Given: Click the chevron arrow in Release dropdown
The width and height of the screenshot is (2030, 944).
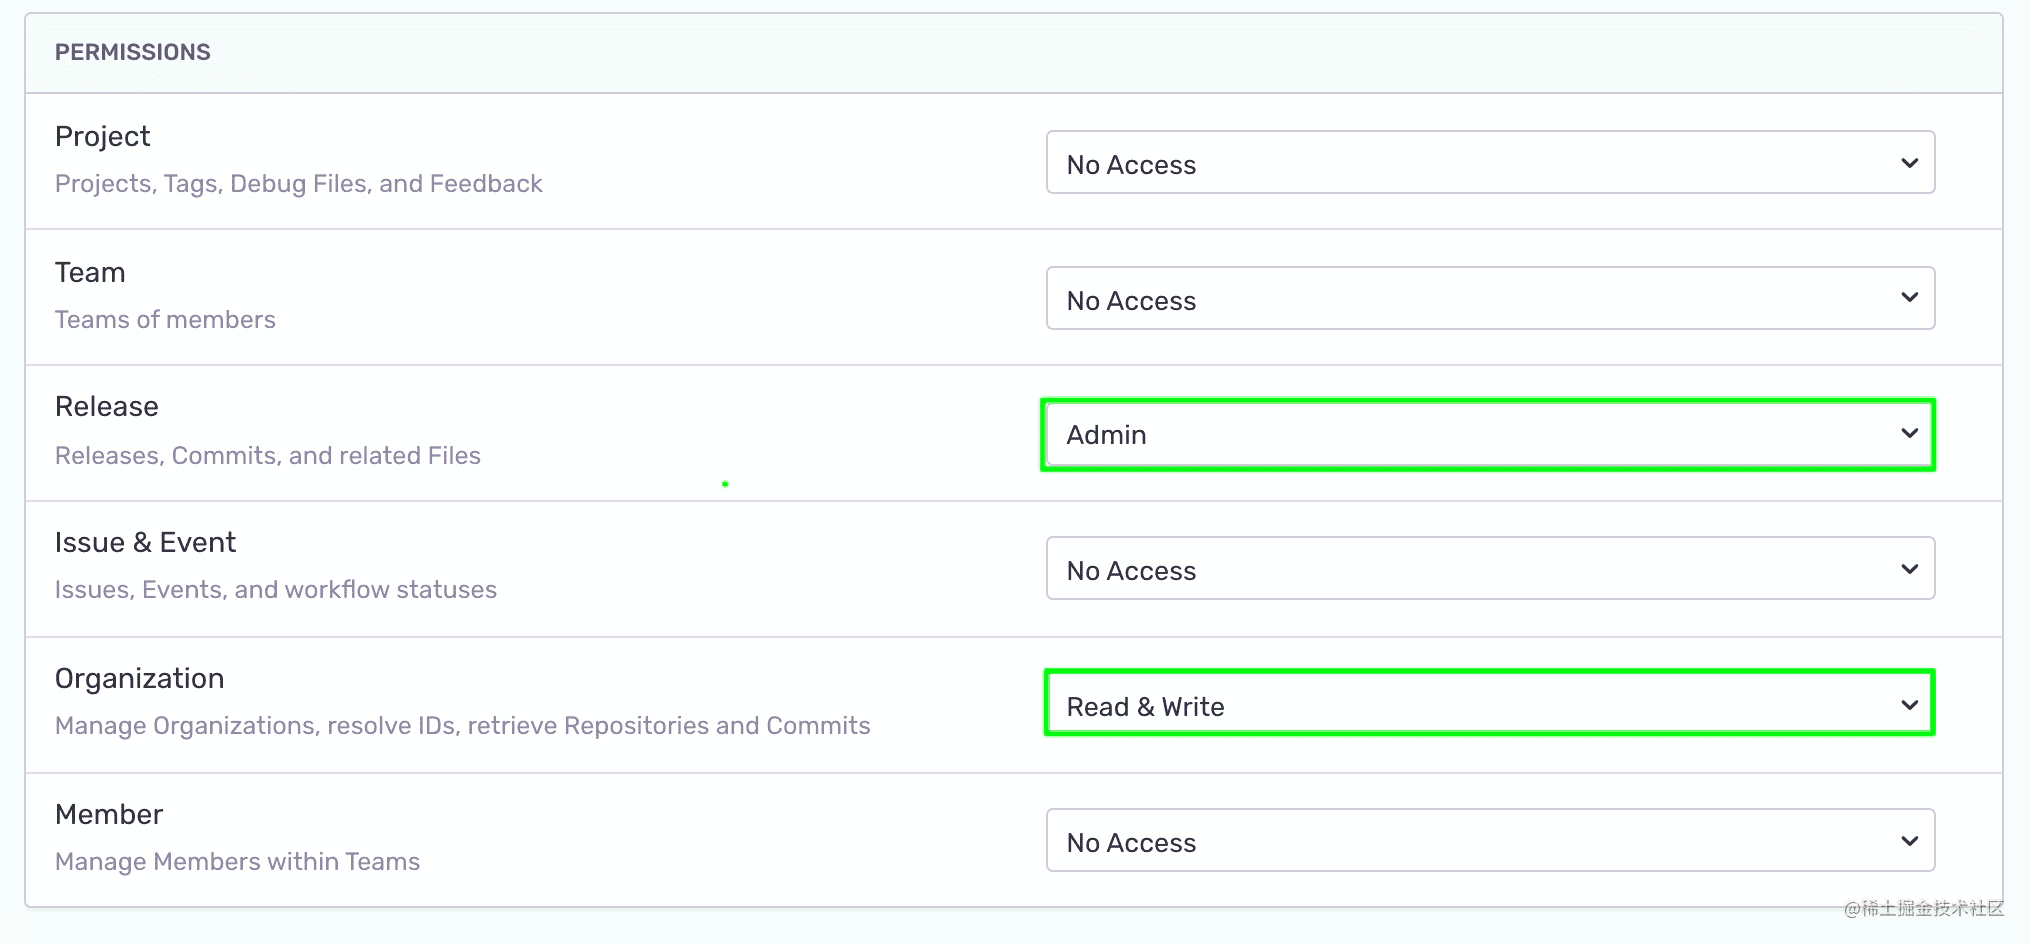Looking at the screenshot, I should (1909, 433).
